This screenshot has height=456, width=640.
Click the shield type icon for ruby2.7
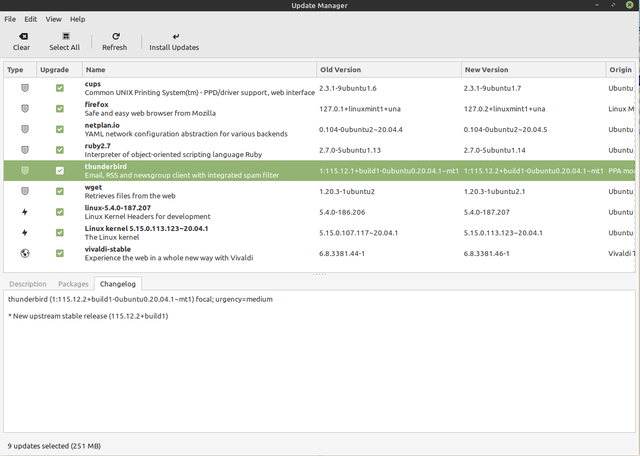click(25, 150)
